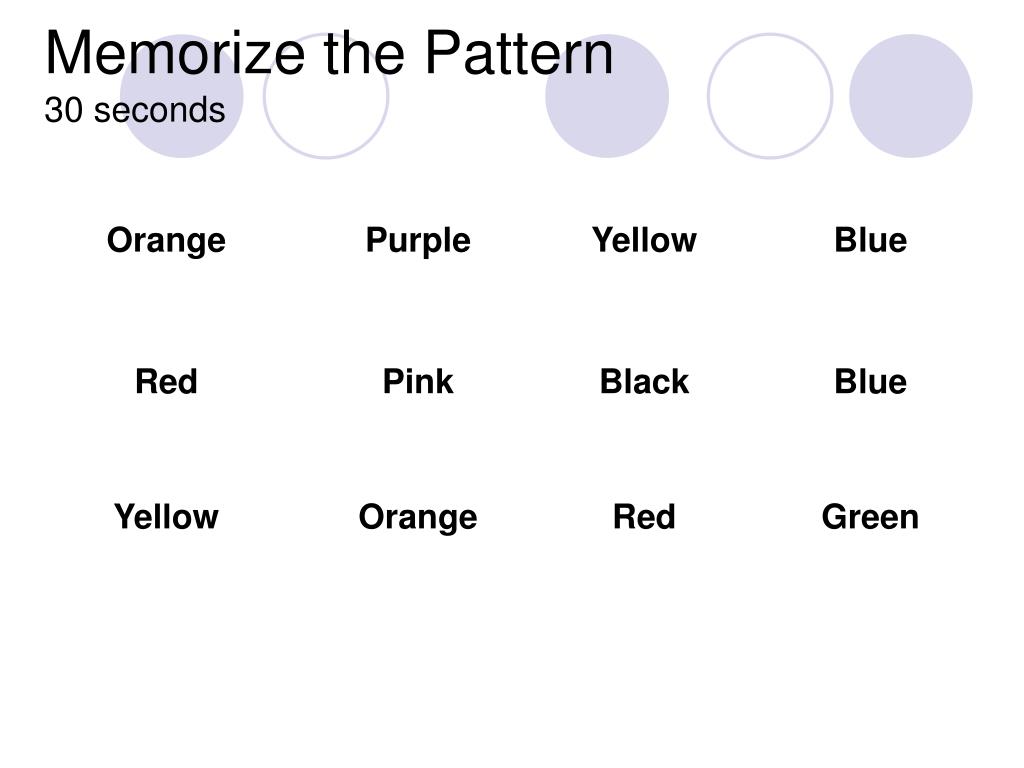Select the word Pink

tap(418, 381)
